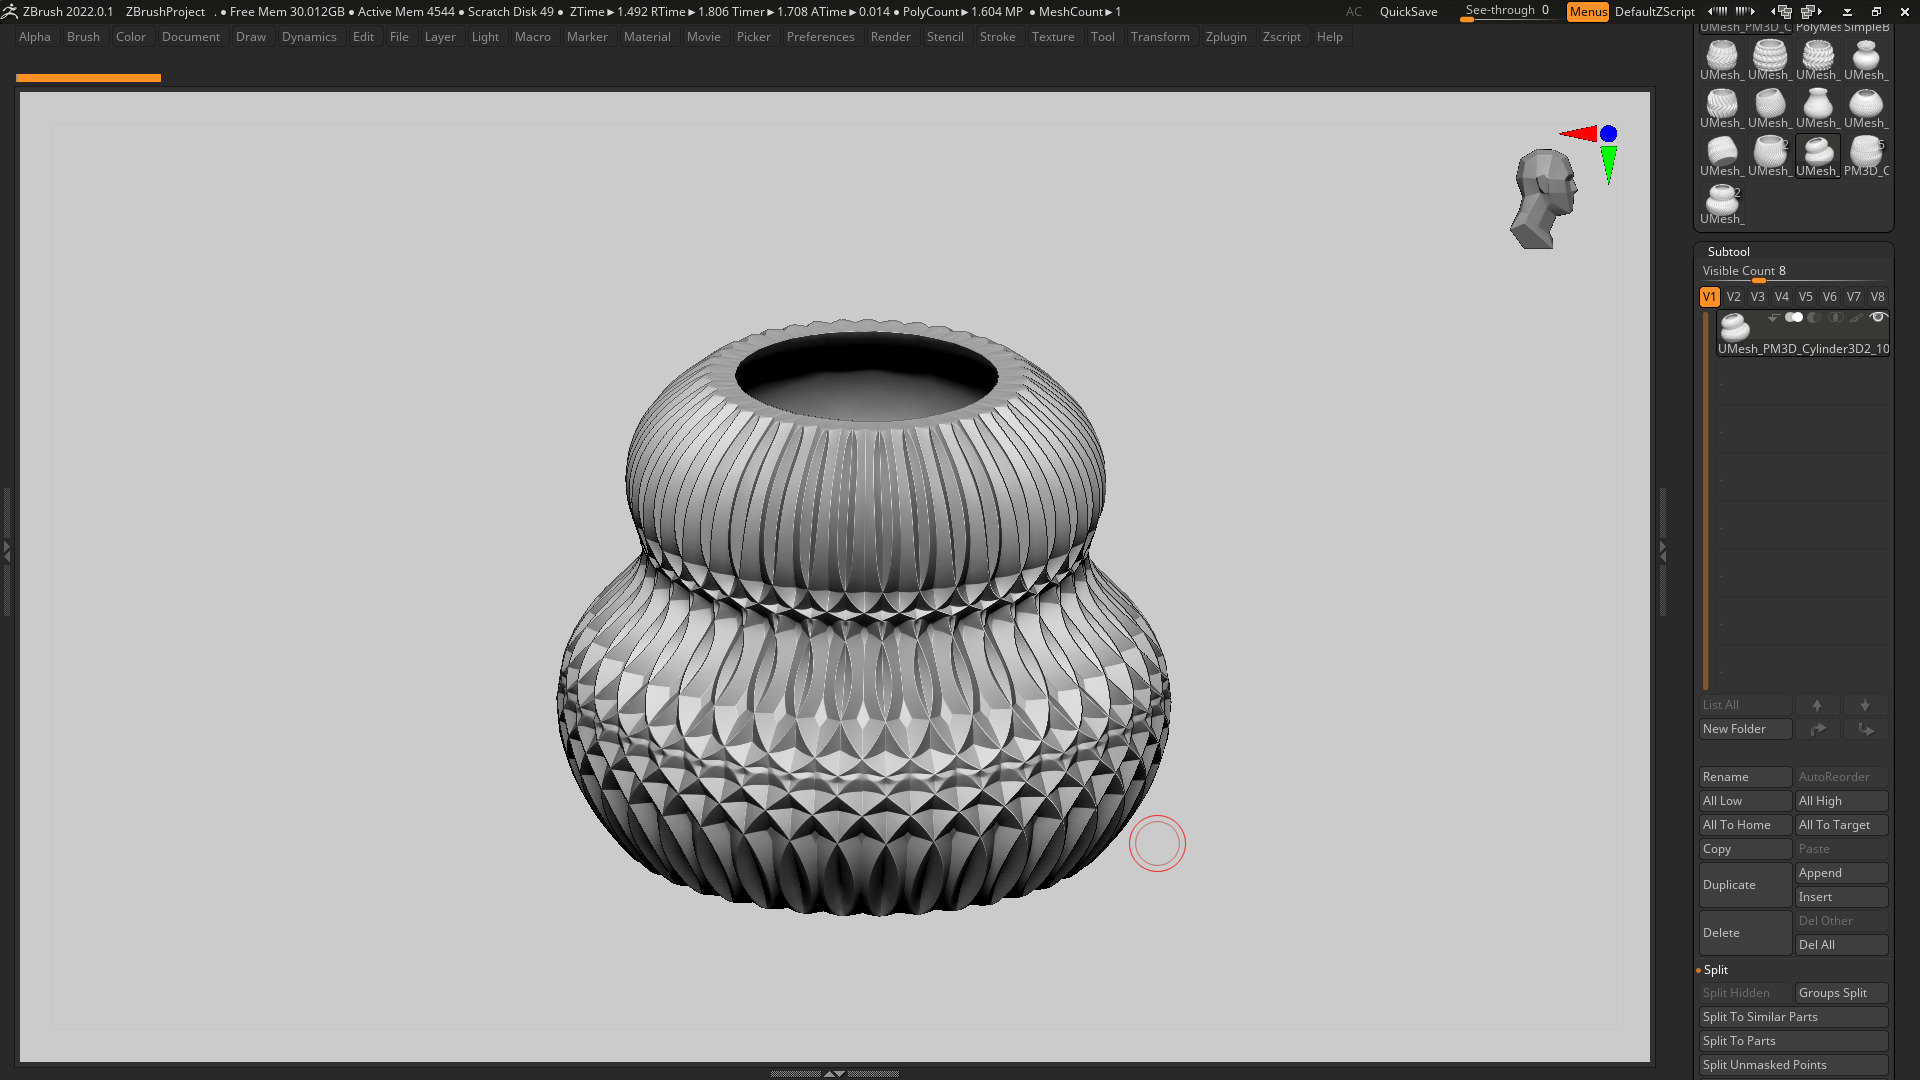Click the ZBrush logo icon
This screenshot has height=1080, width=1920.
tap(9, 11)
